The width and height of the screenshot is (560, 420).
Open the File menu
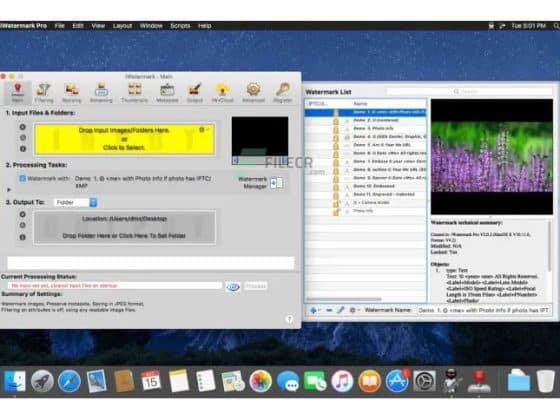(60, 26)
